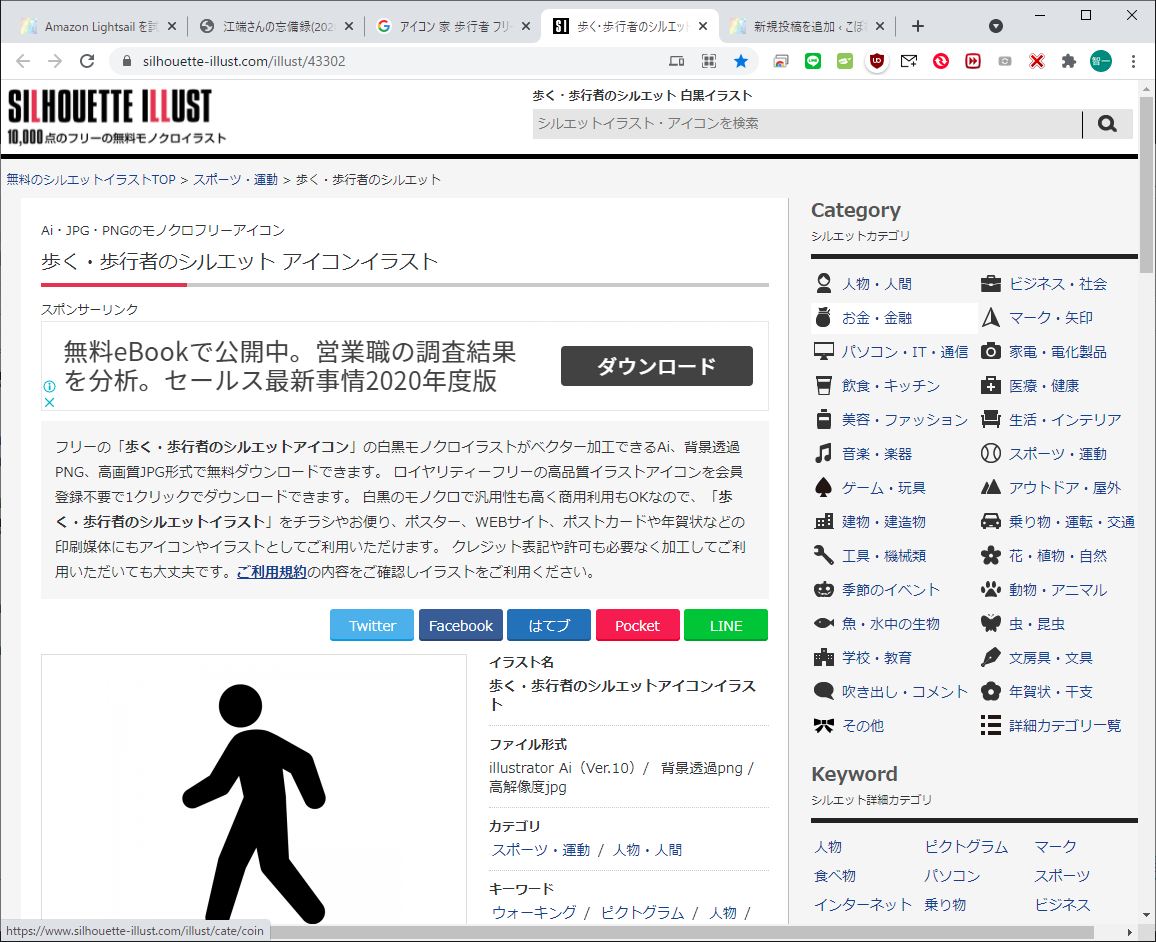Screen dimensions: 1156x942
Task: Click the wrench icon for 工具・機械類
Action: point(823,556)
